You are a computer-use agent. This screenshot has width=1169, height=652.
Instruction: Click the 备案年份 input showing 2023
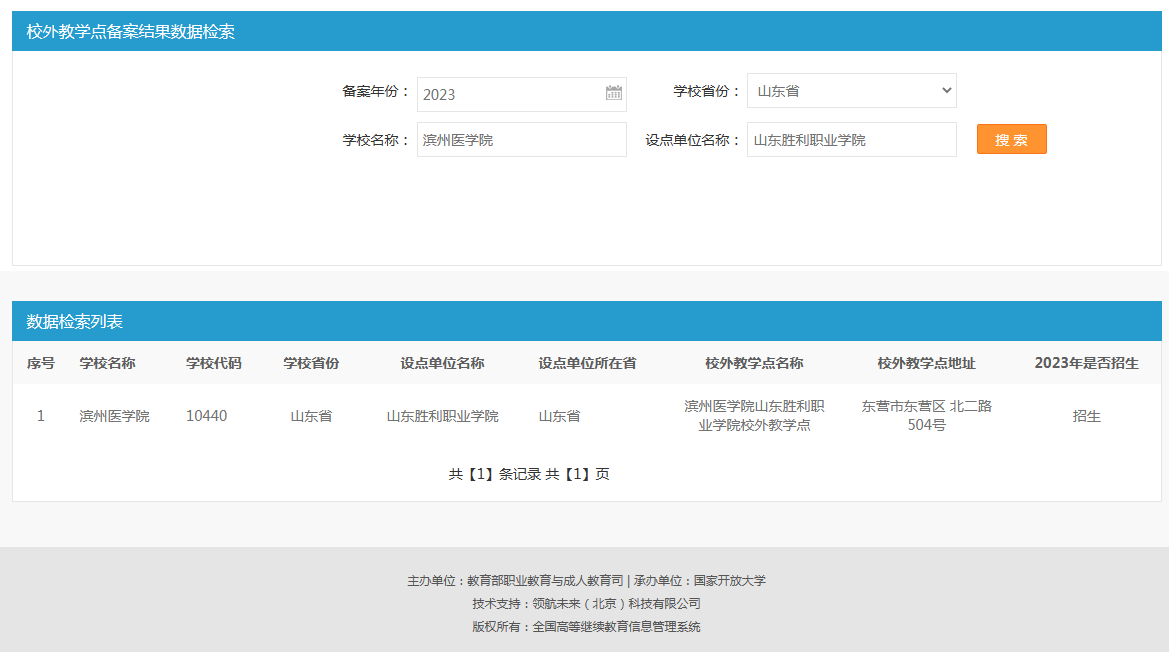click(510, 94)
